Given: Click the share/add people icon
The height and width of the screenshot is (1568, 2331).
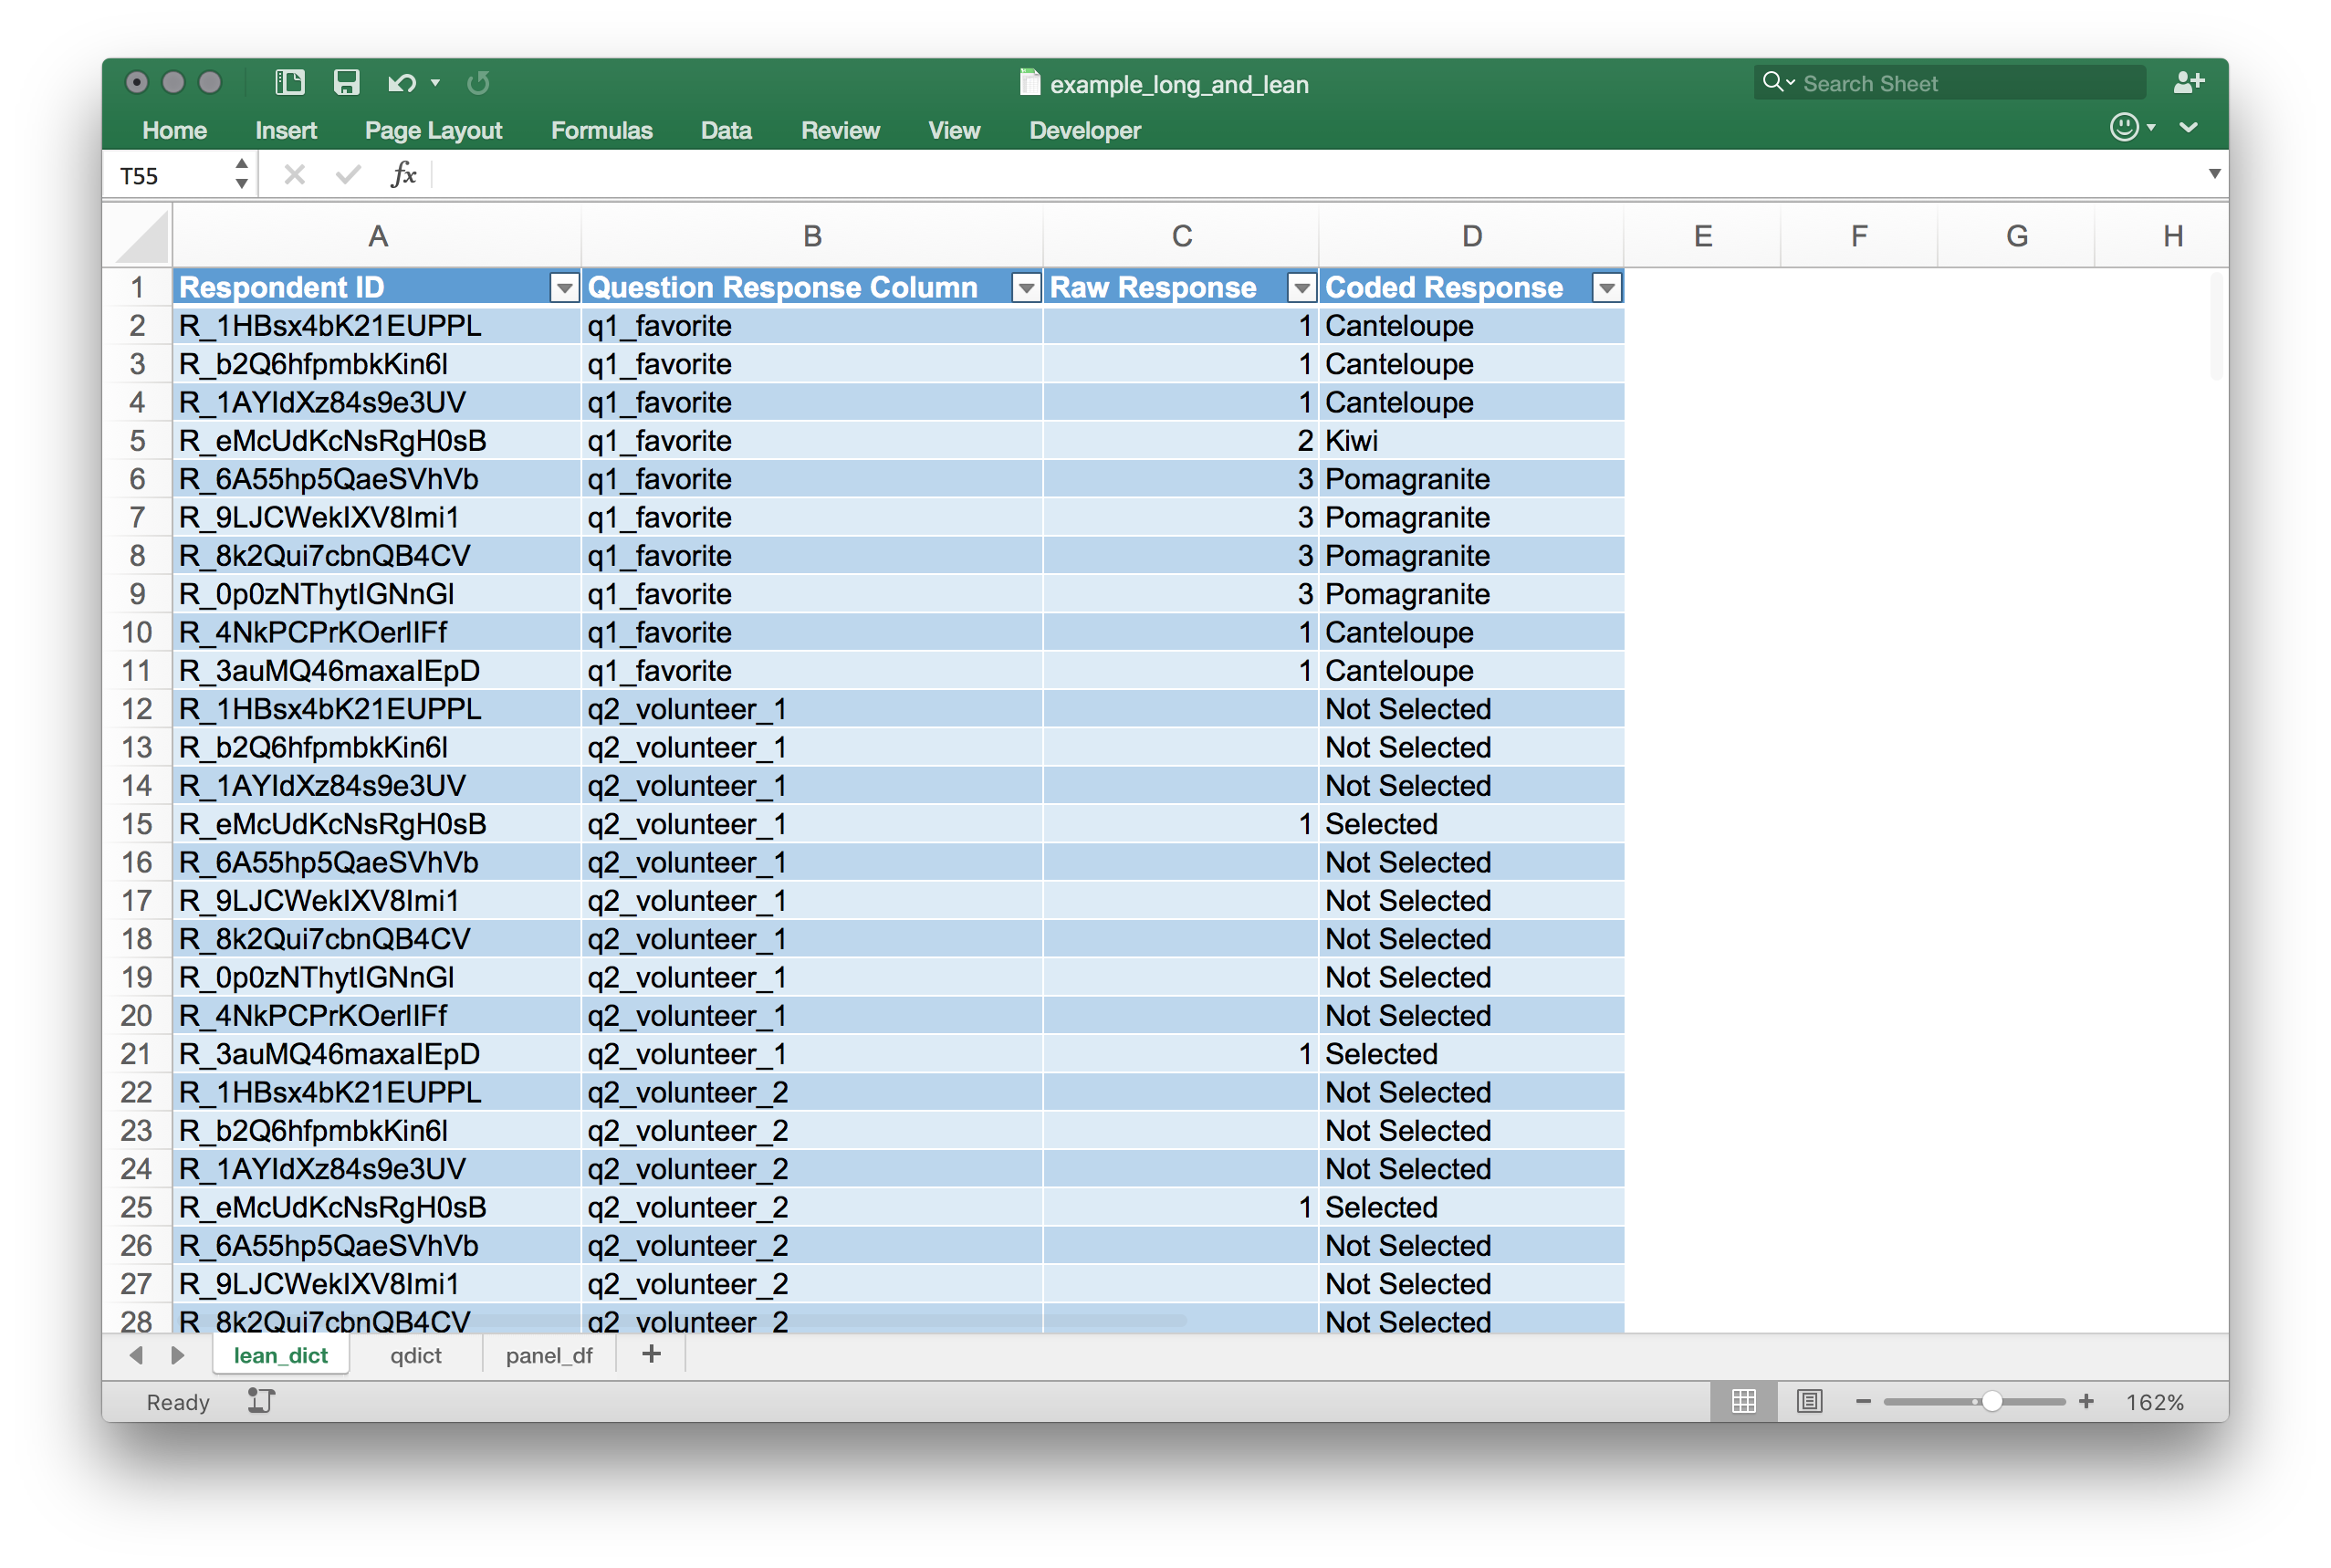Looking at the screenshot, I should (x=2188, y=82).
